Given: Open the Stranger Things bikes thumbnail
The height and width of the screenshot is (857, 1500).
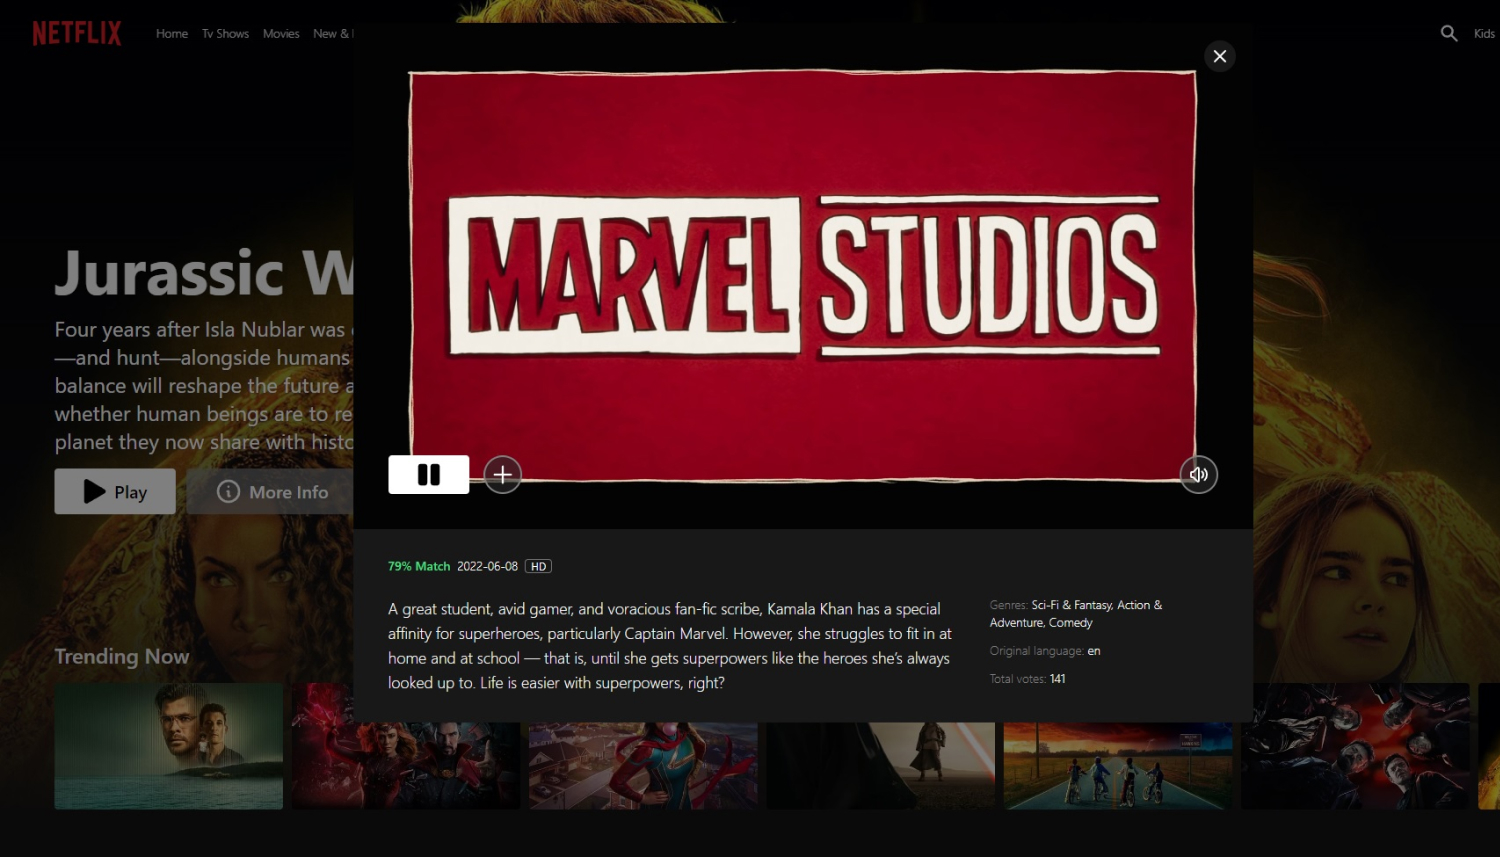Looking at the screenshot, I should 1118,766.
